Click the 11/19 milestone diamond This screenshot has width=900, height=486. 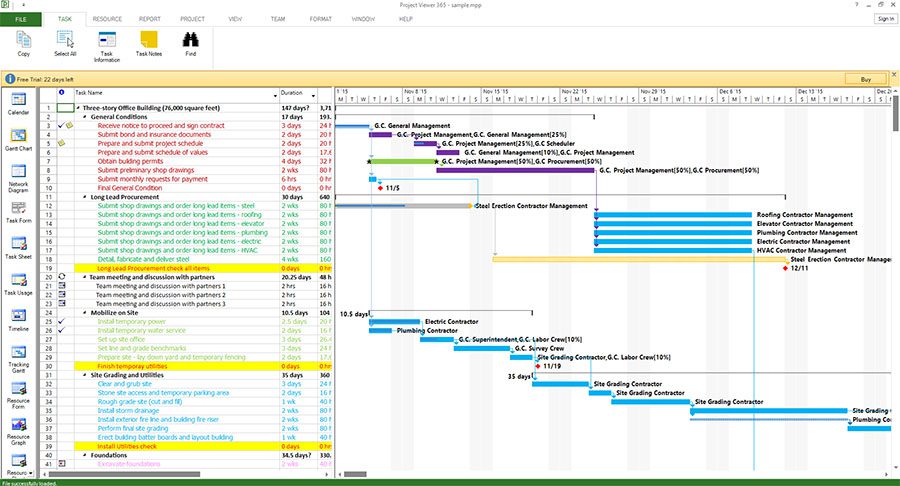point(538,366)
